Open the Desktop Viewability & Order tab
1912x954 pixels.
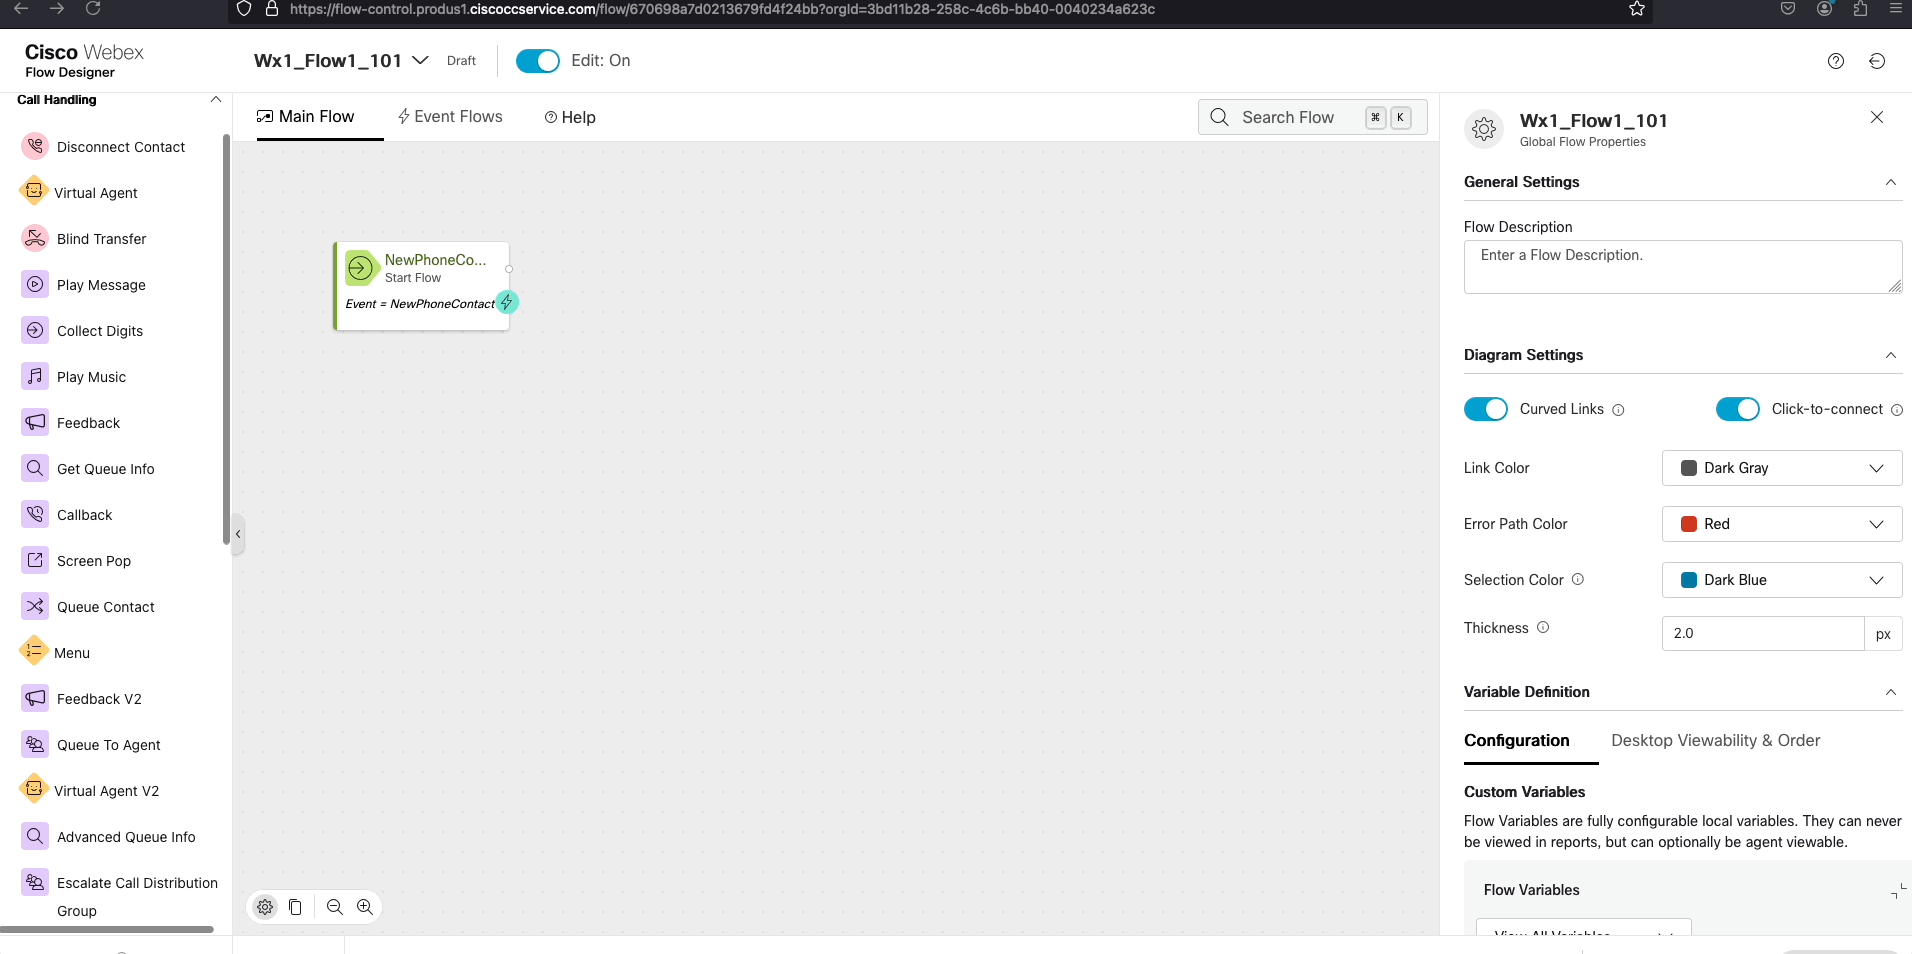[x=1715, y=740]
